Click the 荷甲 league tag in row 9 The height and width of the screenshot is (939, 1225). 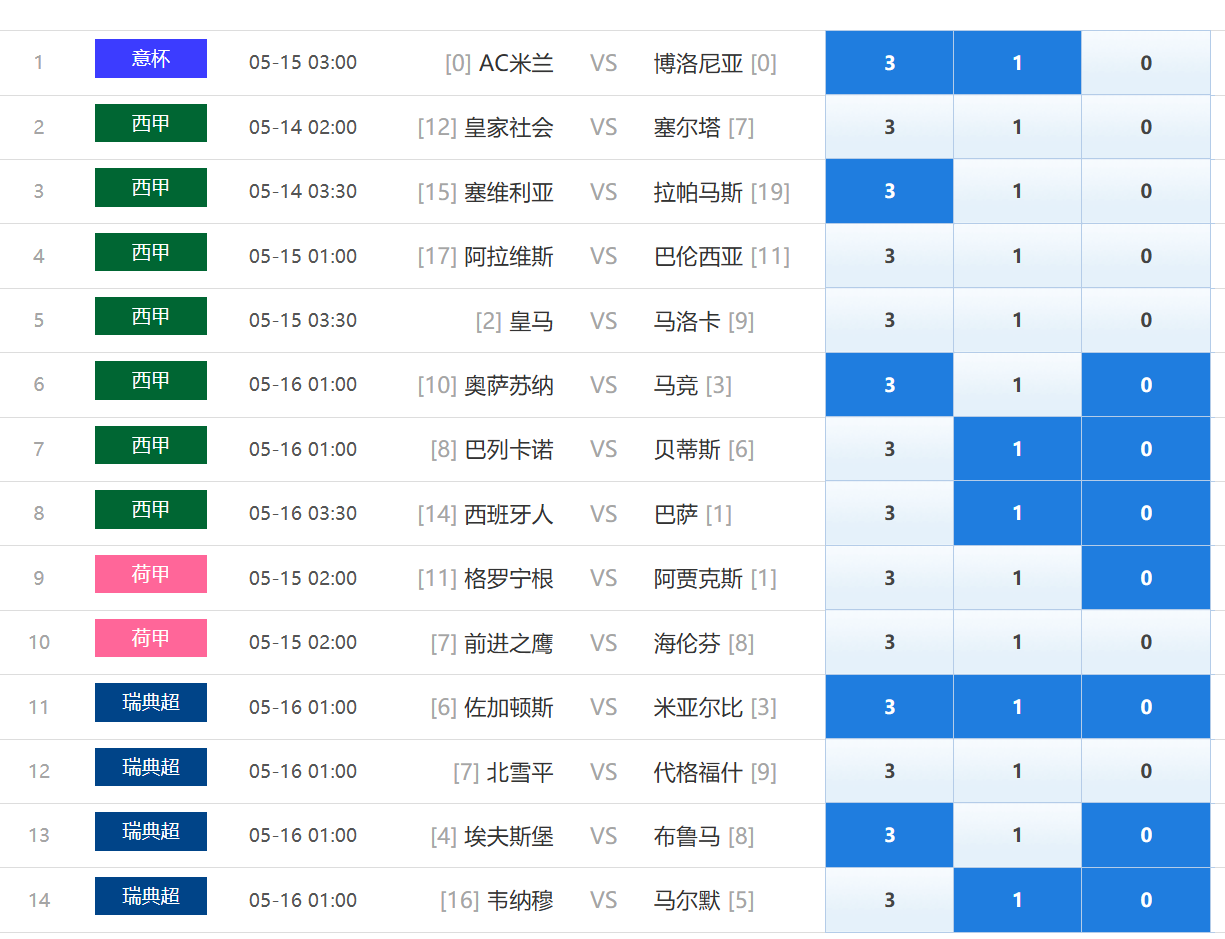(151, 574)
